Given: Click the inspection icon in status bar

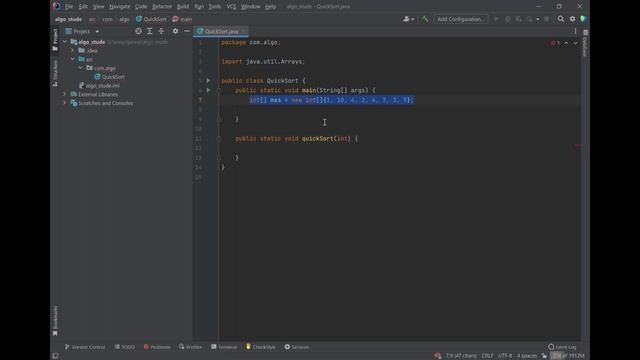Looking at the screenshot, I should [x=438, y=356].
